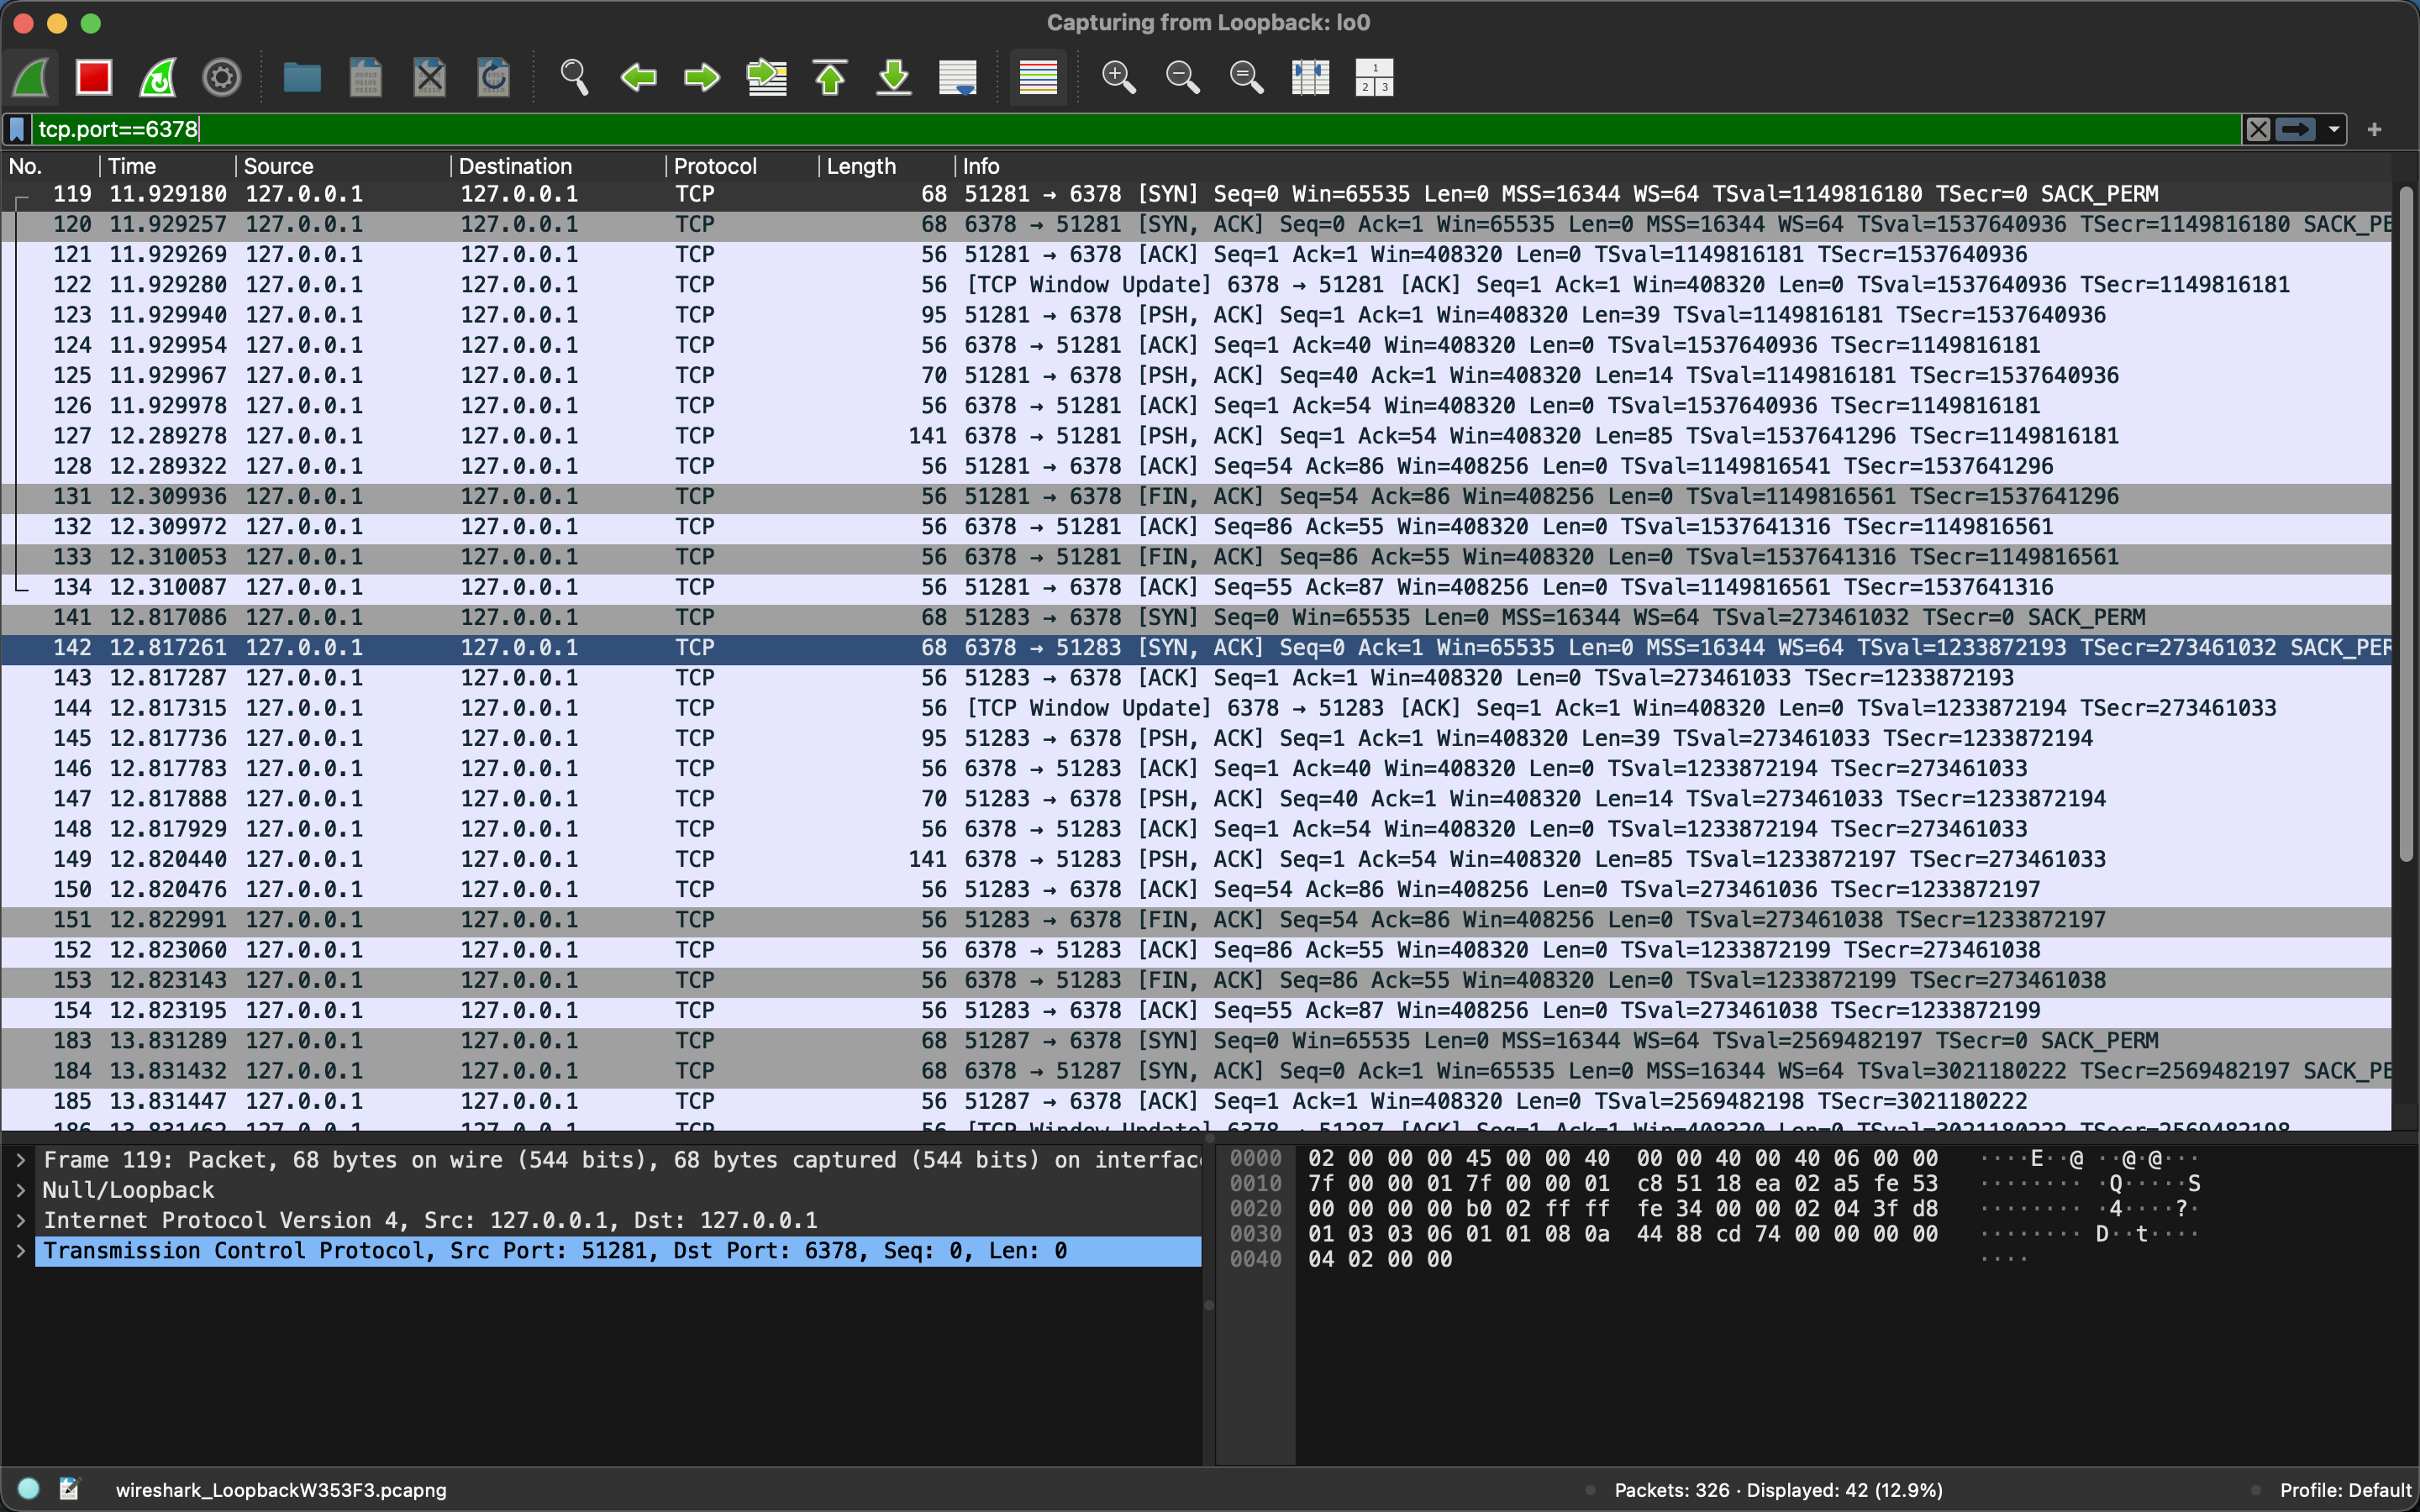
Task: Zoom in the packet list text
Action: click(x=1118, y=77)
